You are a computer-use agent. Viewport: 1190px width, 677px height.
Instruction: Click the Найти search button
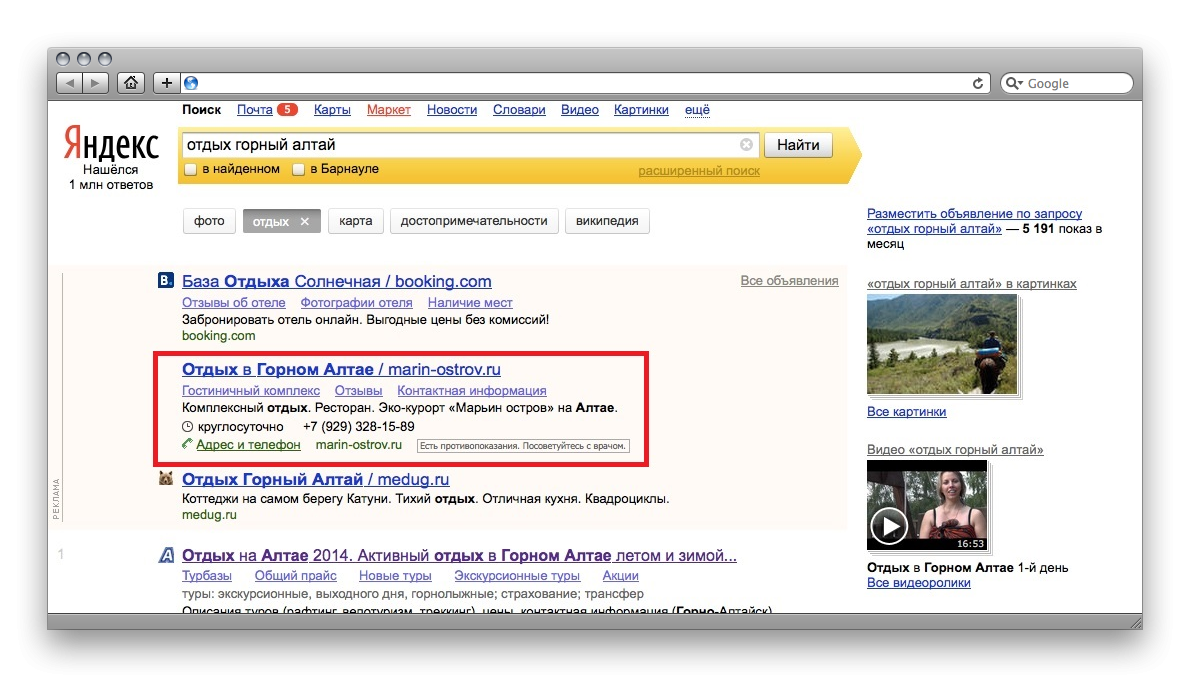point(798,145)
